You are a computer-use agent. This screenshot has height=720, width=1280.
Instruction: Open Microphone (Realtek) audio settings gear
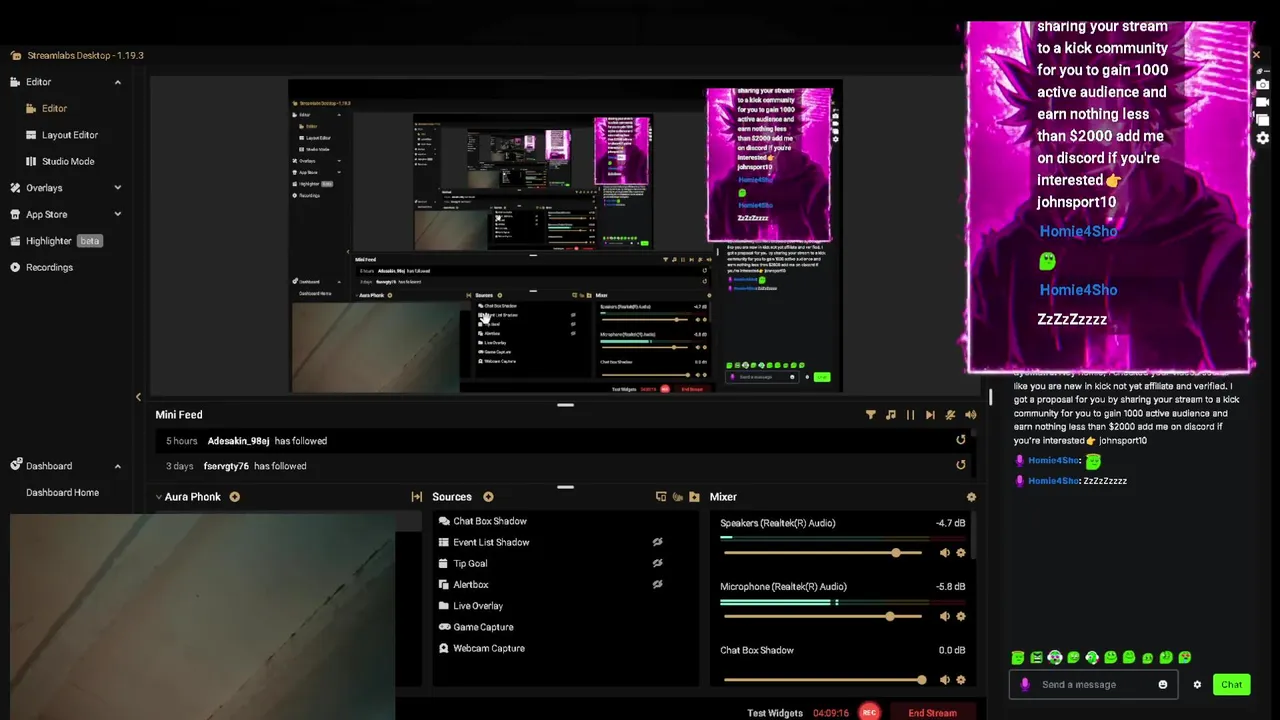(x=961, y=616)
